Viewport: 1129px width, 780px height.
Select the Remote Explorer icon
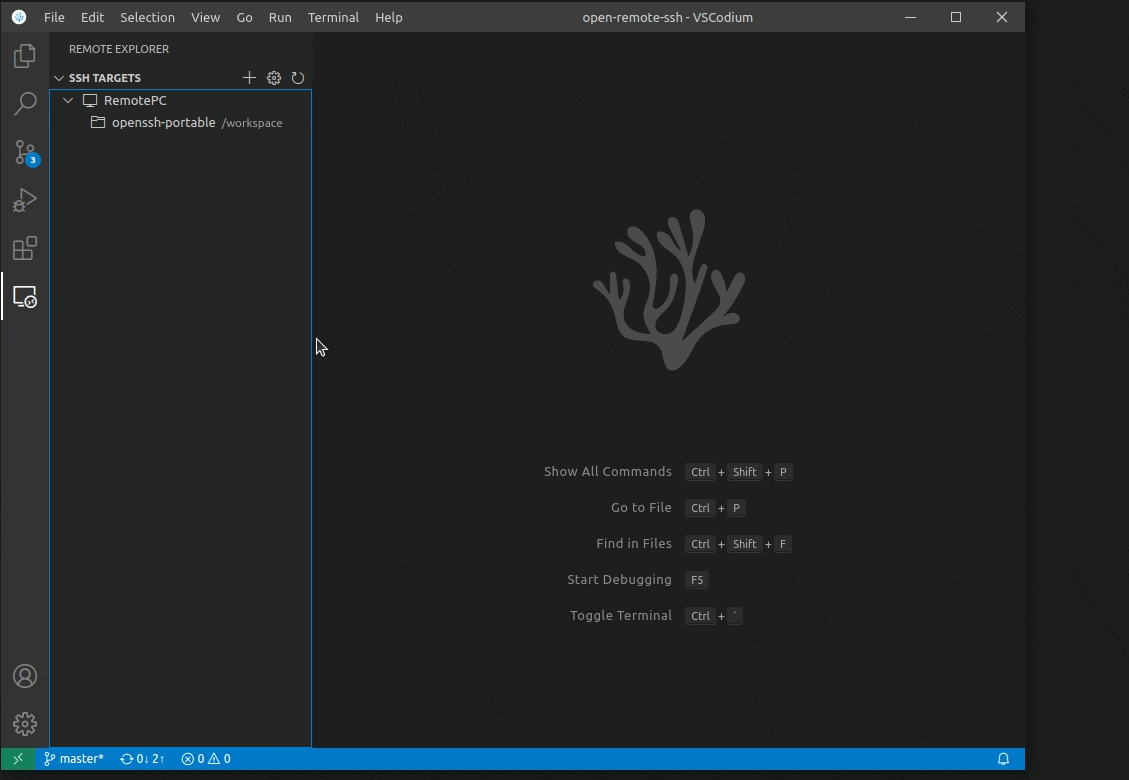point(24,296)
